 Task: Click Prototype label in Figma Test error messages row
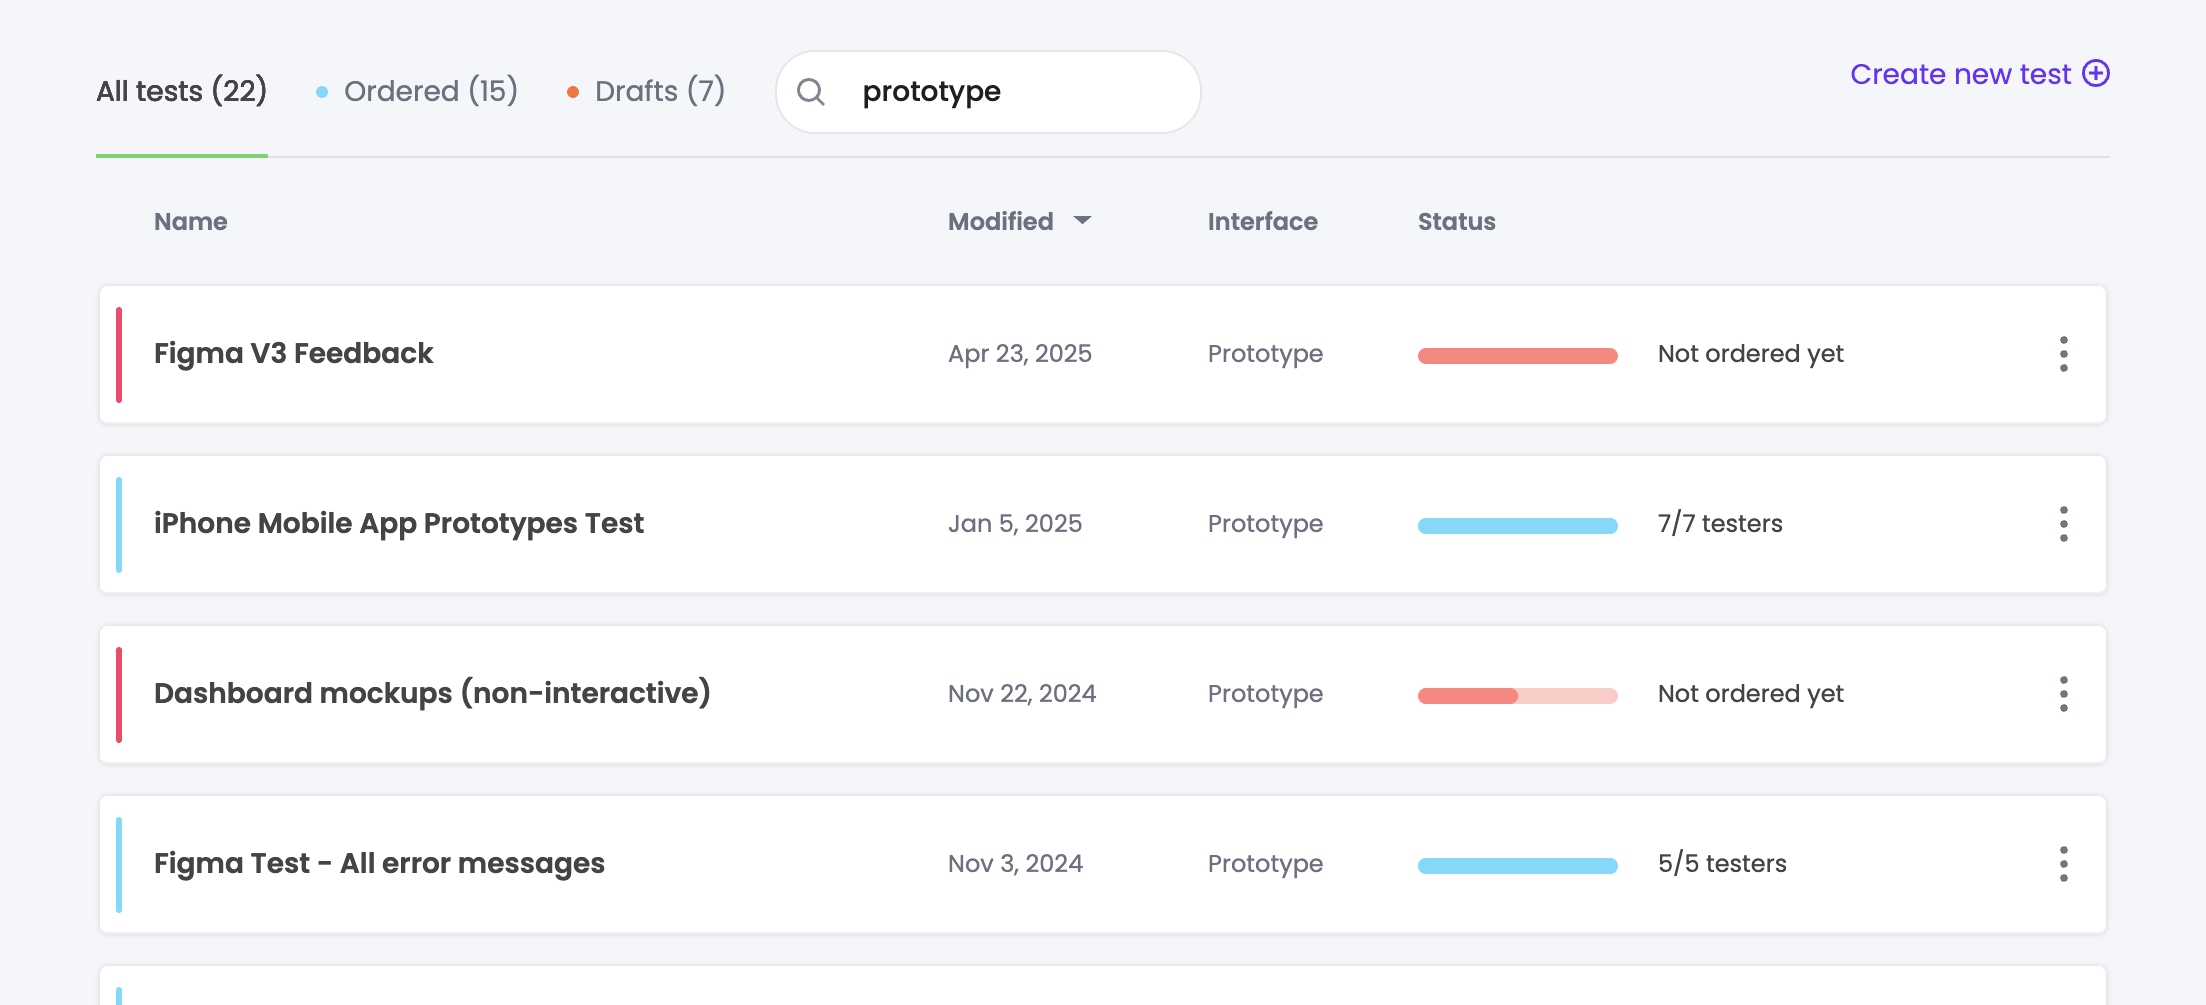(x=1265, y=865)
